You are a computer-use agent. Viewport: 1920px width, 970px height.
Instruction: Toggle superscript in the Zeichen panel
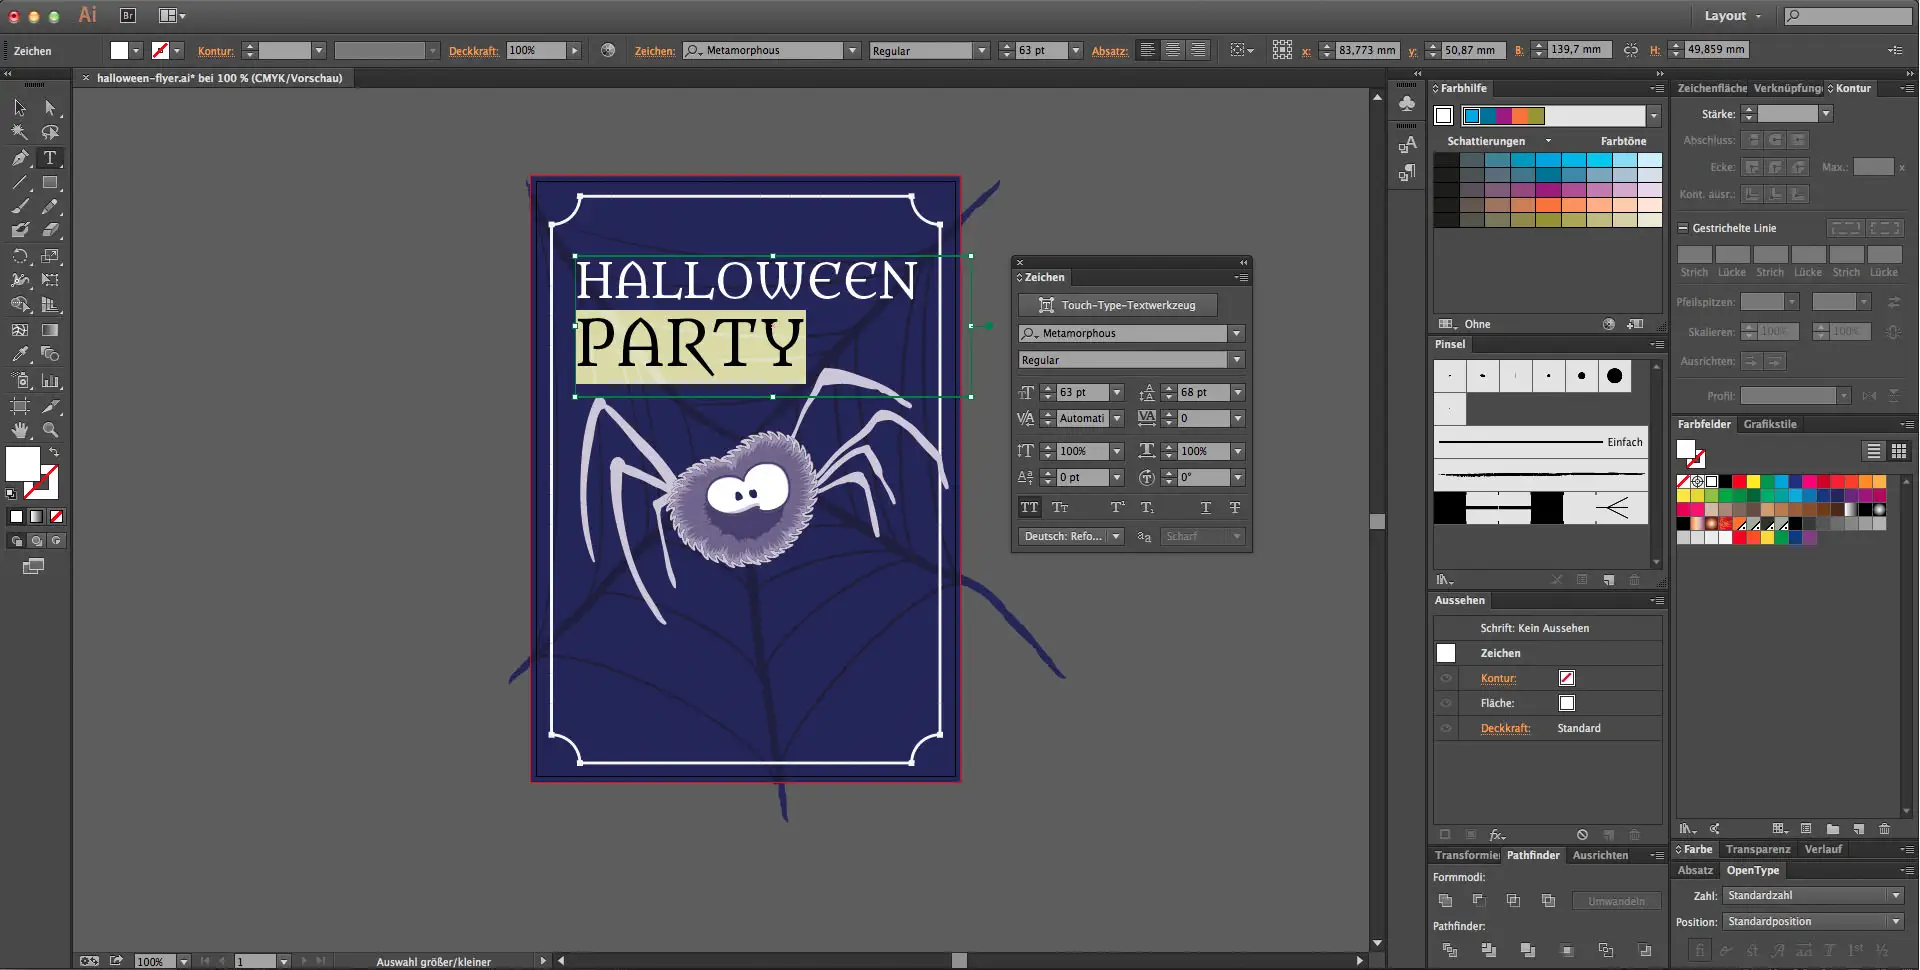pyautogui.click(x=1116, y=508)
